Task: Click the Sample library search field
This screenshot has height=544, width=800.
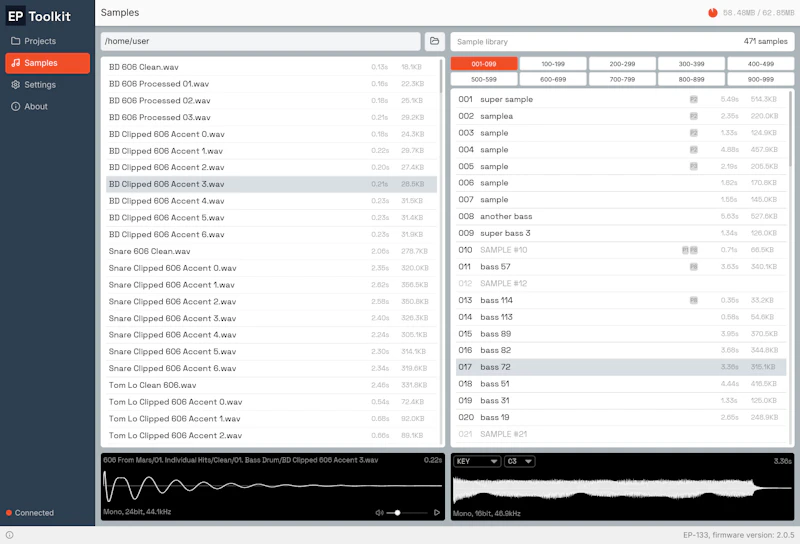Action: 622,41
